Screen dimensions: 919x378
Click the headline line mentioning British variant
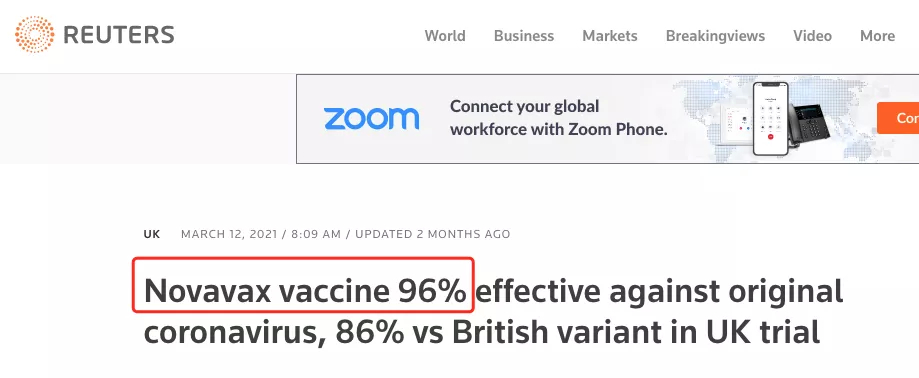pos(481,333)
